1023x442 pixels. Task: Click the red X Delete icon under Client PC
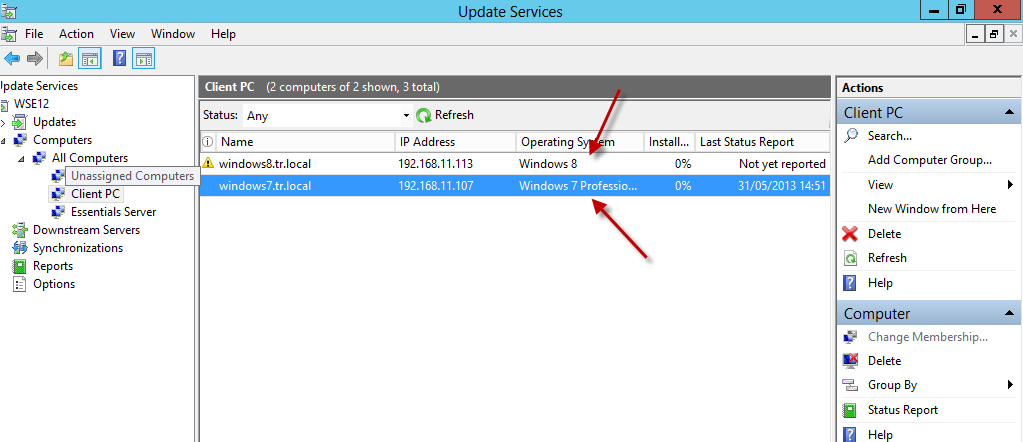pos(851,234)
